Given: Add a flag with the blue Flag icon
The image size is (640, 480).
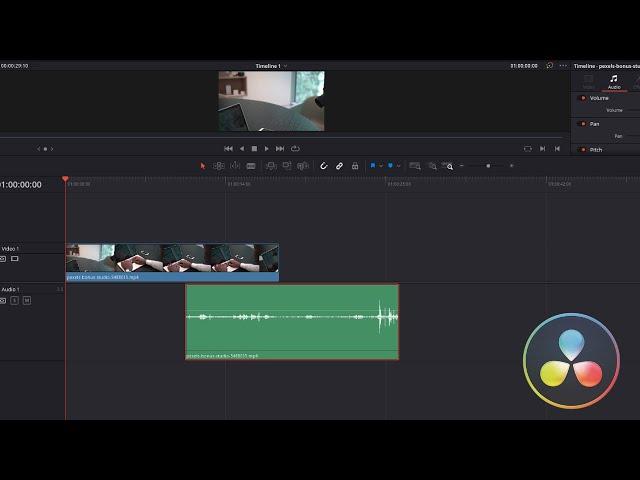Looking at the screenshot, I should [x=373, y=166].
